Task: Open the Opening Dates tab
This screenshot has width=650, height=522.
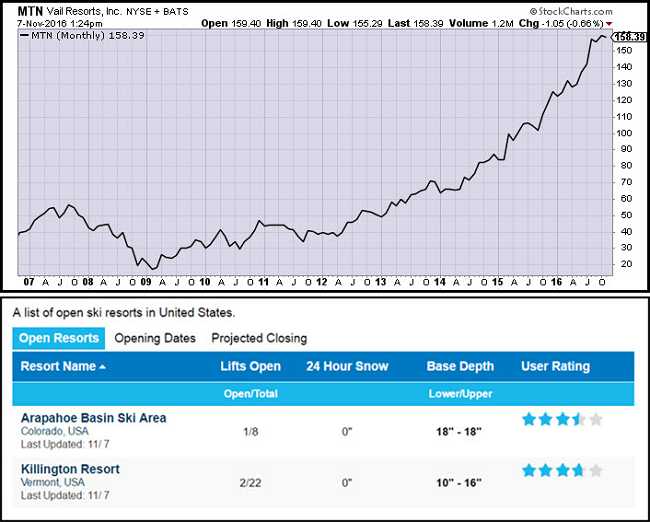Action: 154,338
